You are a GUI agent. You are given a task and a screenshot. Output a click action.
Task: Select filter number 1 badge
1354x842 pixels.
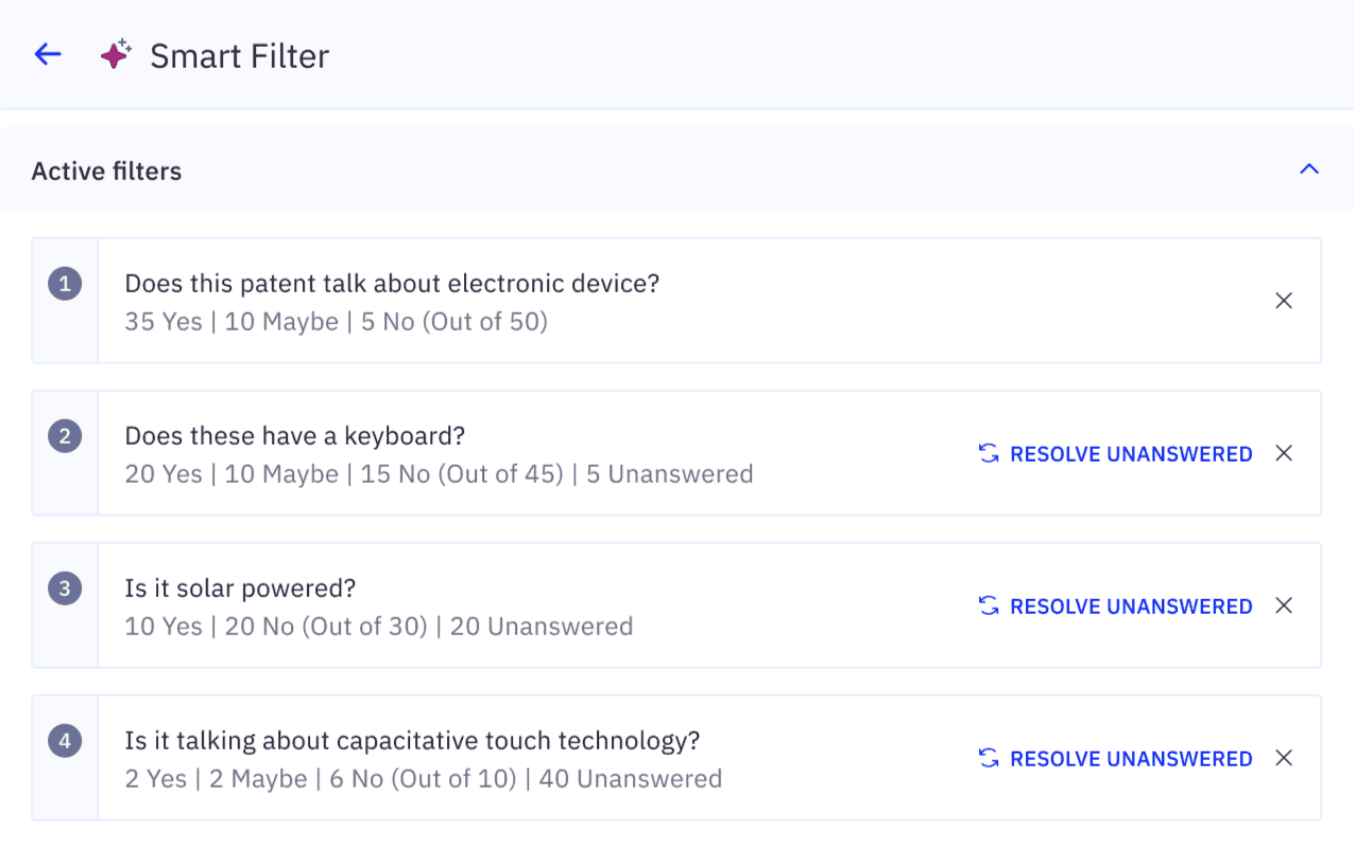point(65,285)
